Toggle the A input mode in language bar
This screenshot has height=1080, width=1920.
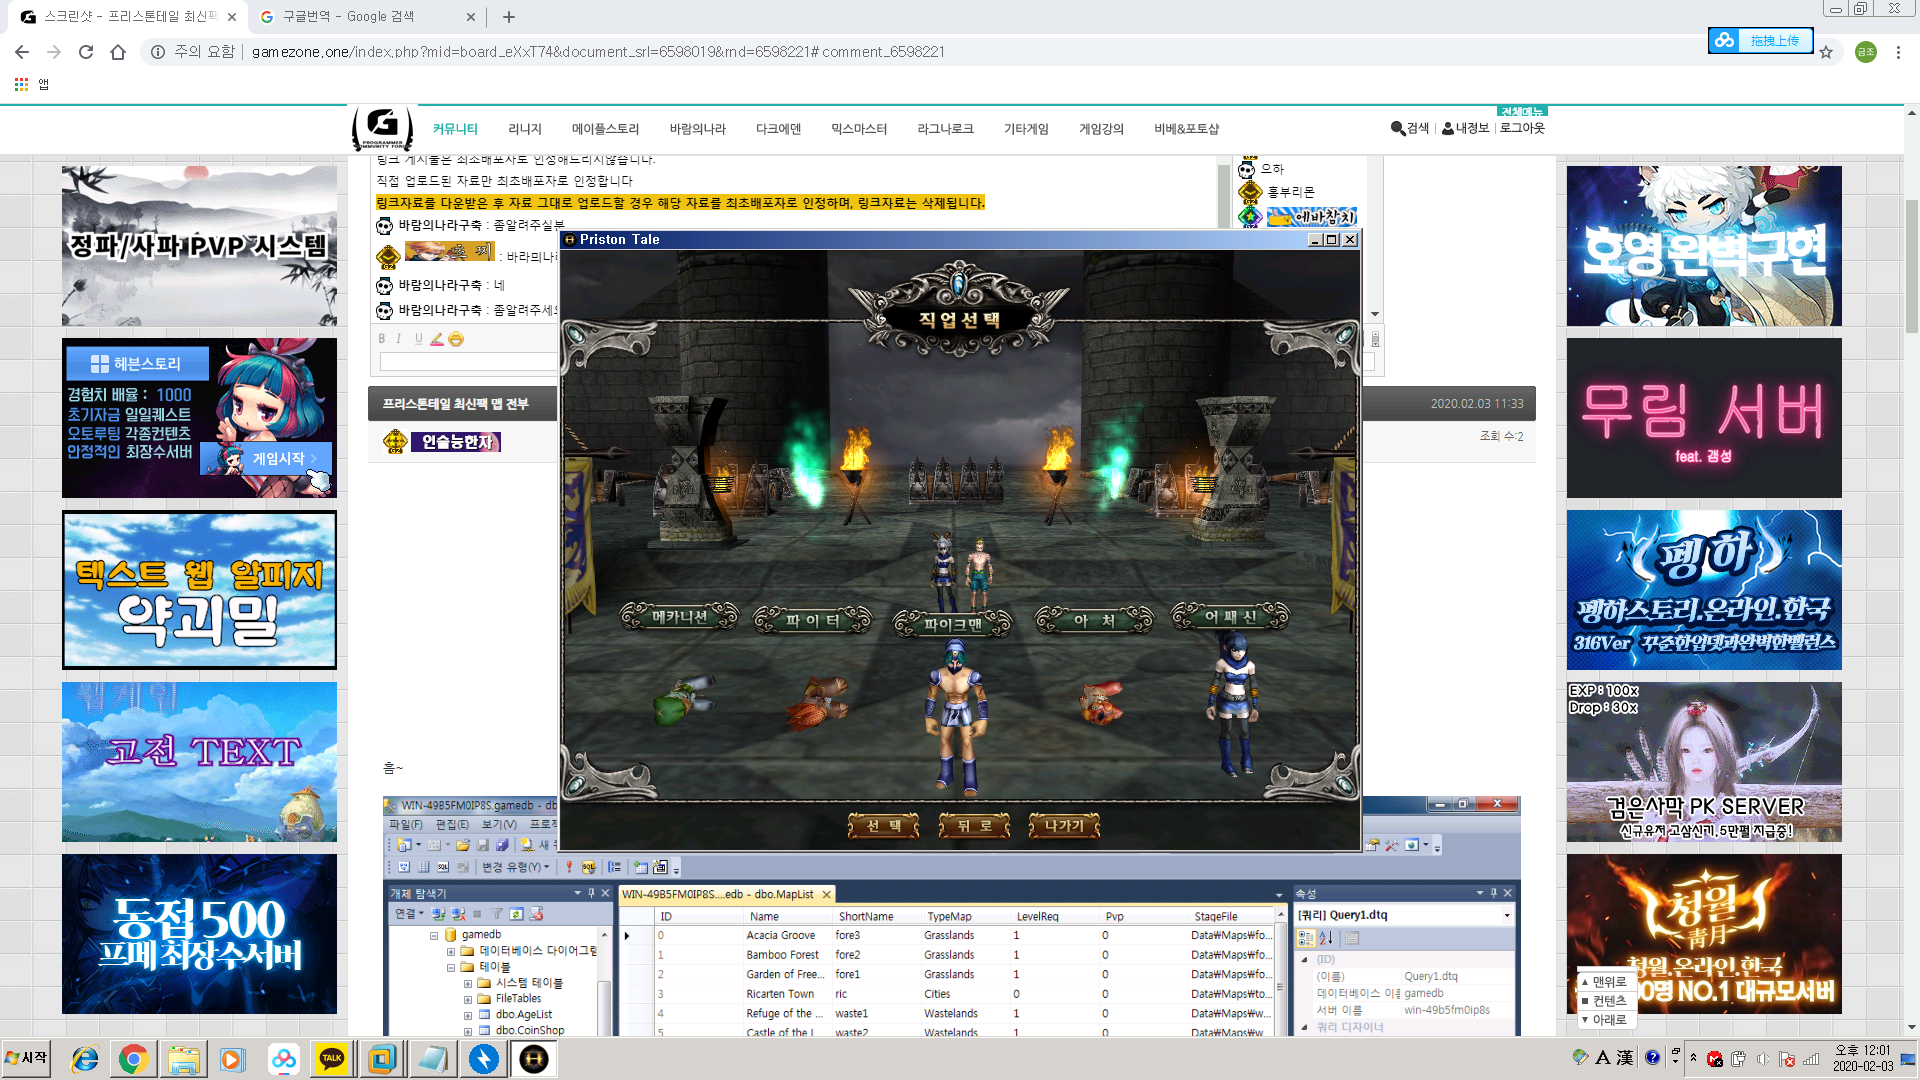(1602, 1058)
